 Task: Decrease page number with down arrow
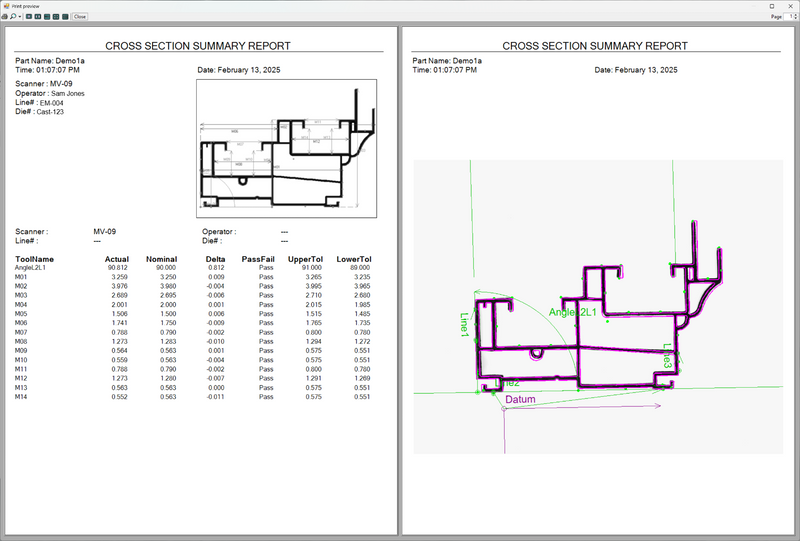tap(796, 19)
